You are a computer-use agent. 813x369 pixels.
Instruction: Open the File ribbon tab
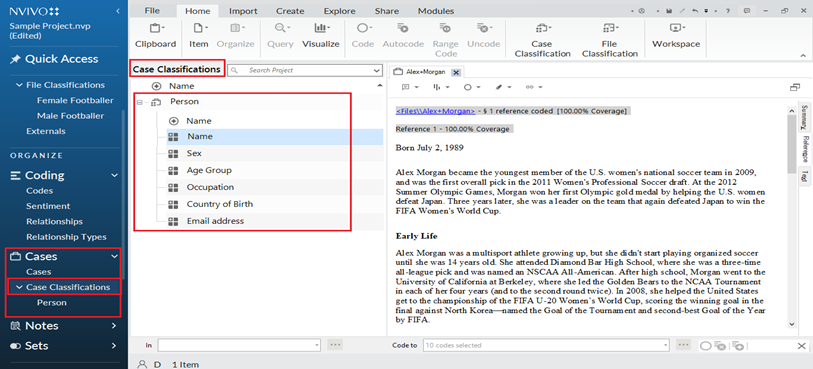click(152, 11)
